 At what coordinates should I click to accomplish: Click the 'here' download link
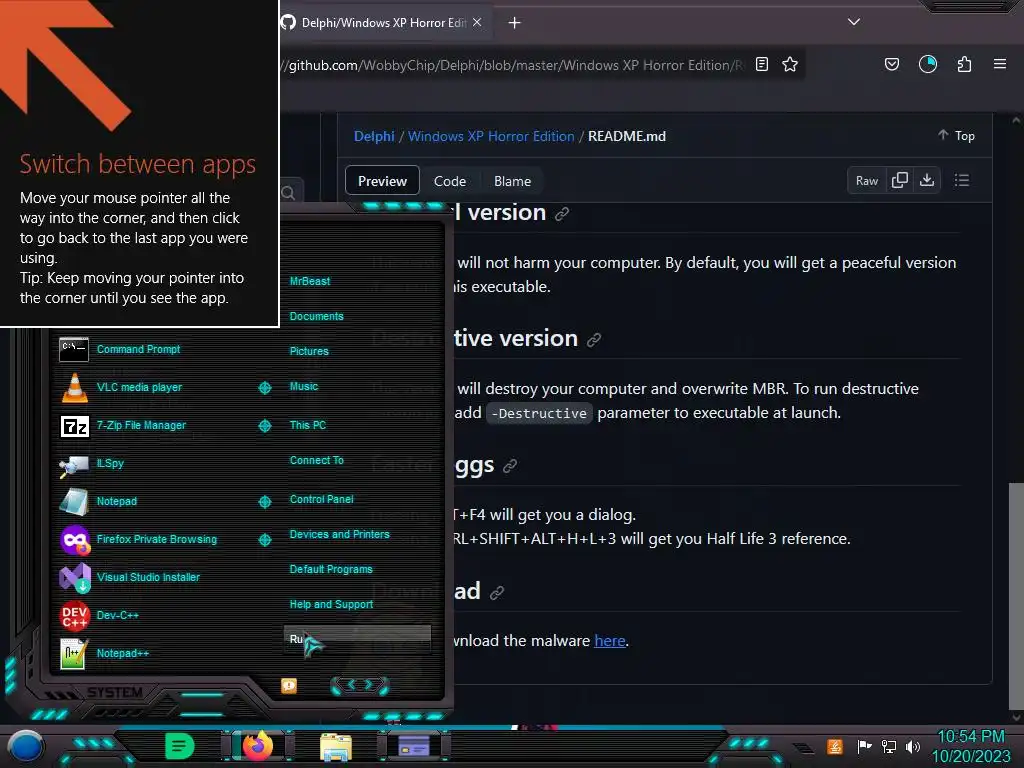[610, 641]
